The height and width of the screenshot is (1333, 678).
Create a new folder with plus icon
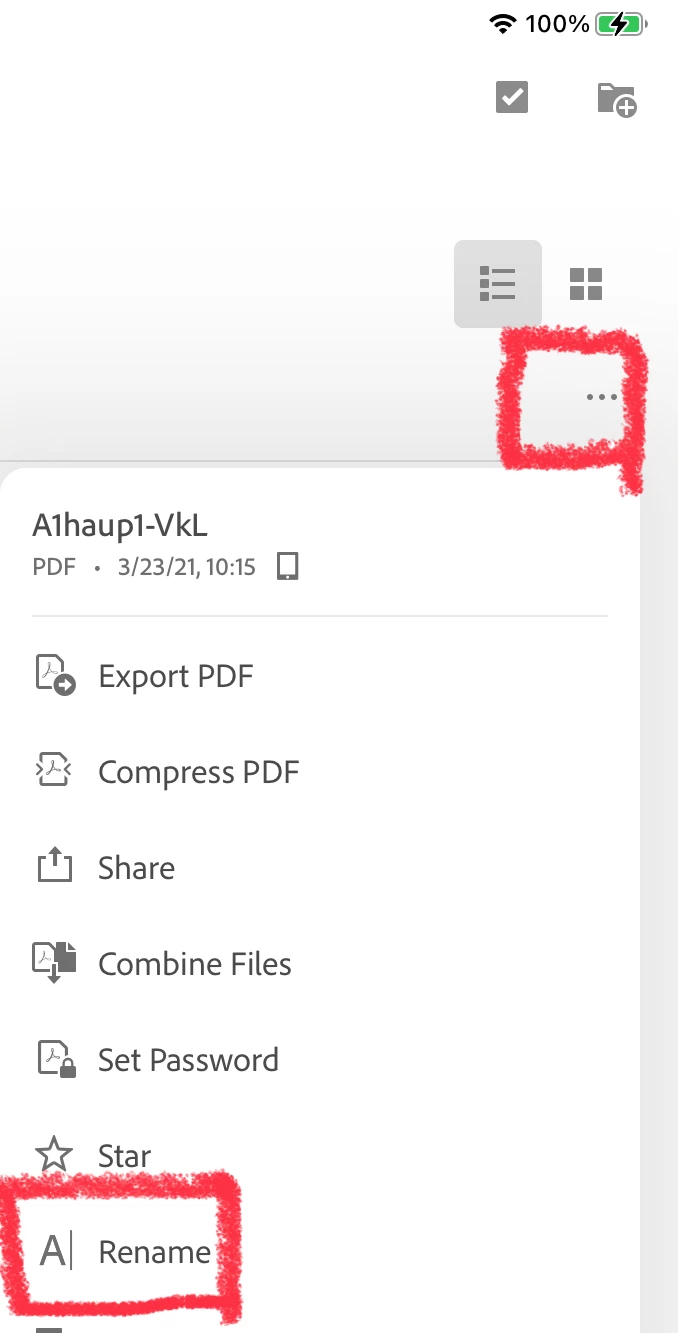pyautogui.click(x=617, y=100)
